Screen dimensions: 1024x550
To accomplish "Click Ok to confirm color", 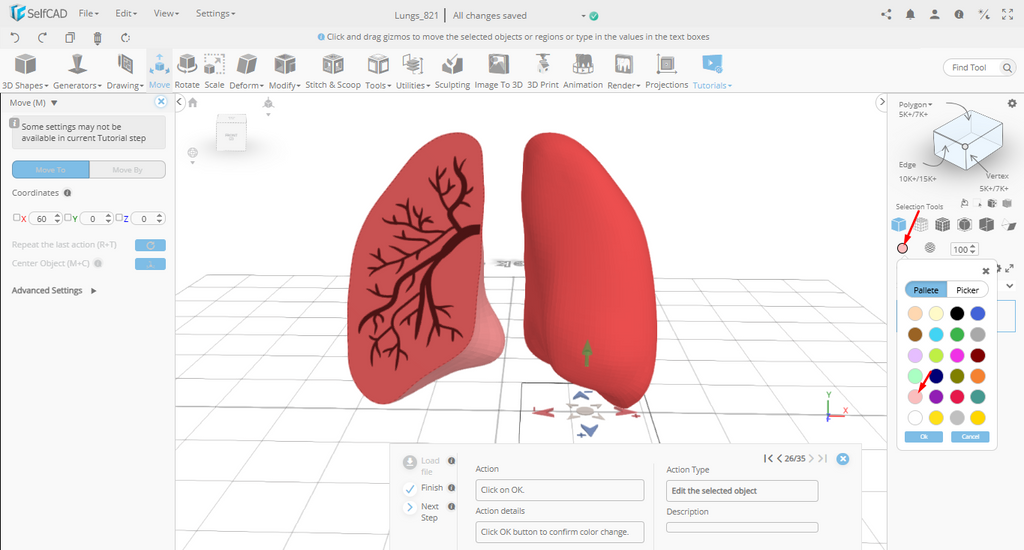I will 923,437.
